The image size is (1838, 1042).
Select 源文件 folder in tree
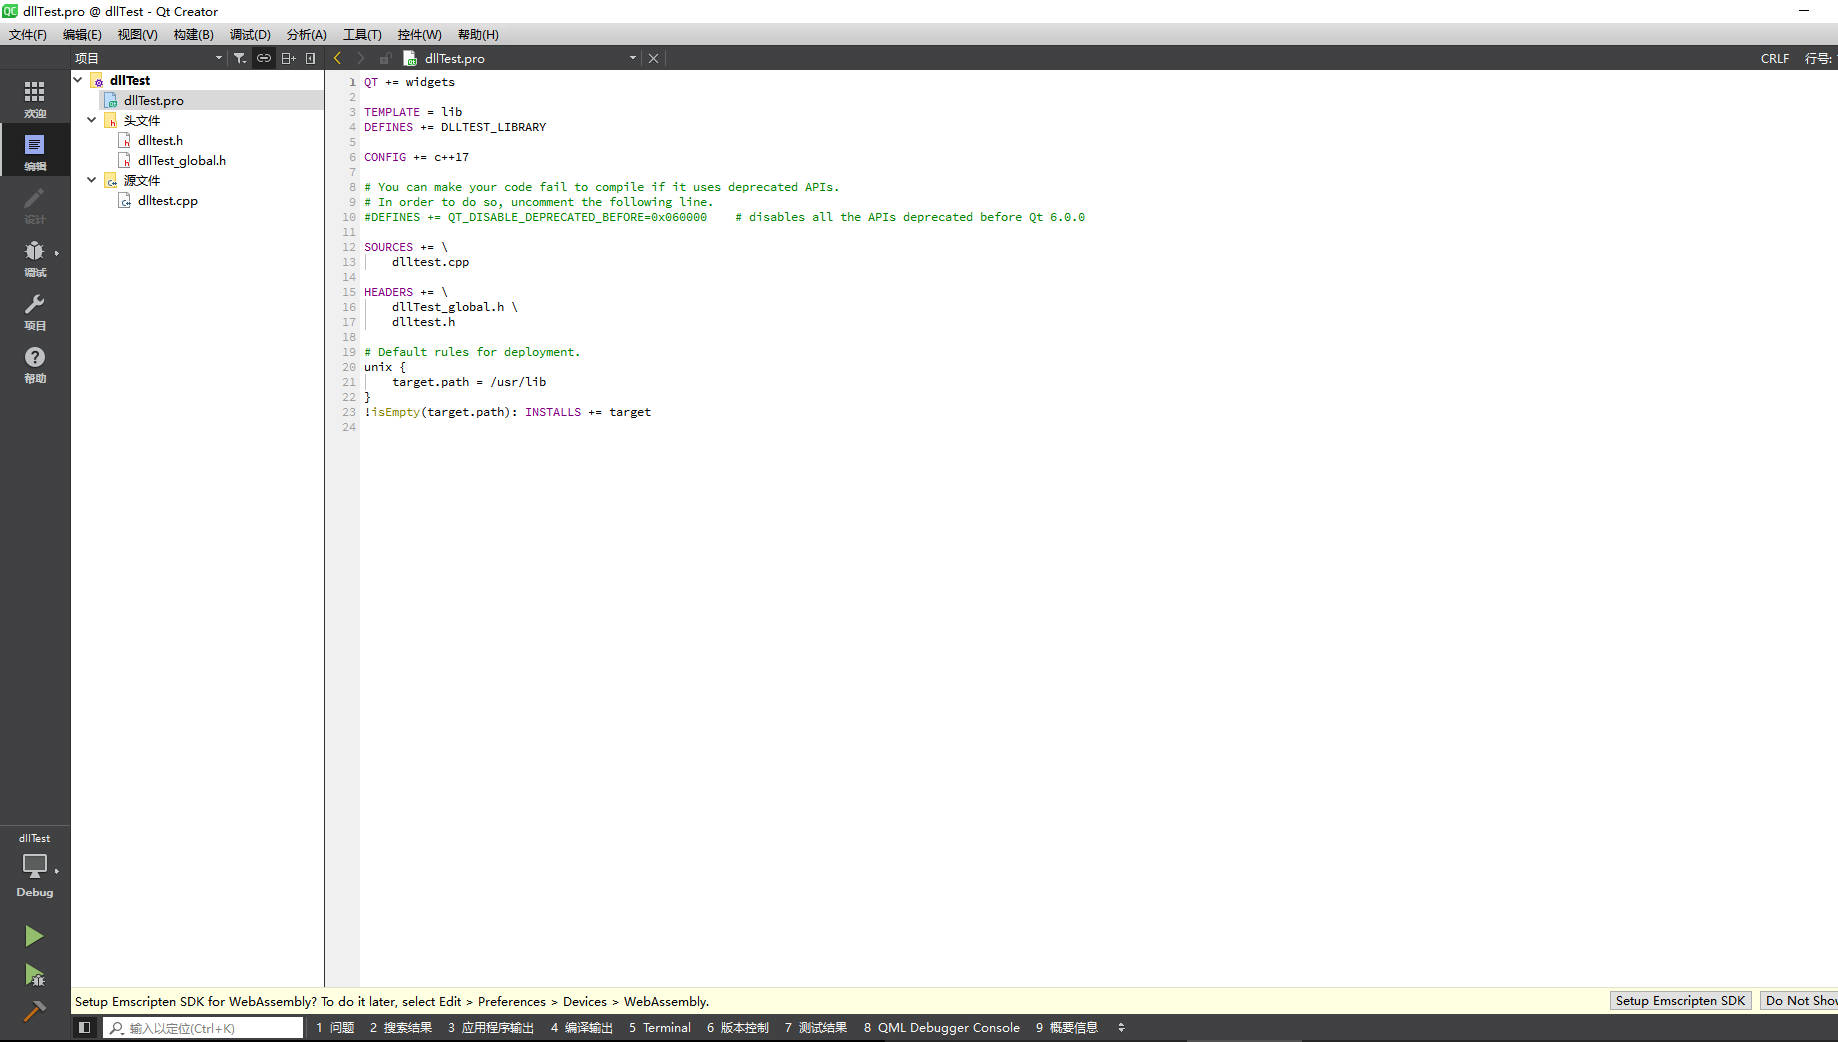(141, 180)
